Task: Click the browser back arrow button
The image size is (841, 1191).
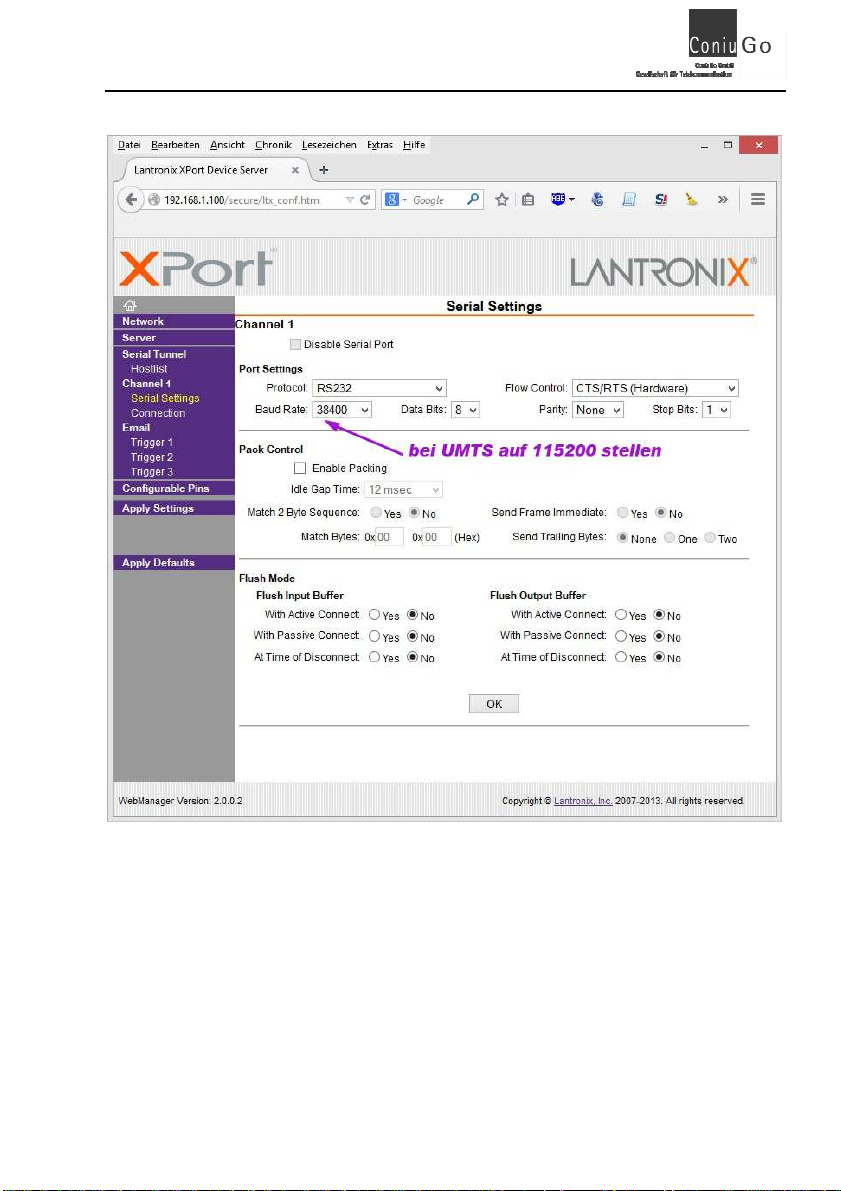Action: pos(131,200)
